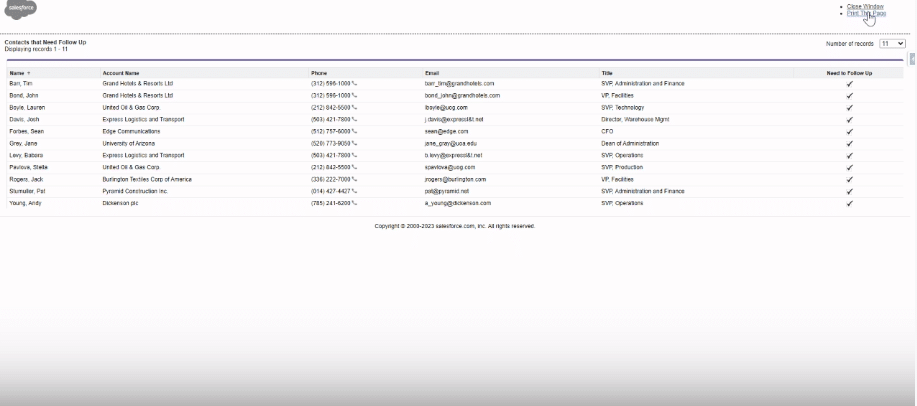Click title Director, Warehouse Mgmt

tap(635, 119)
